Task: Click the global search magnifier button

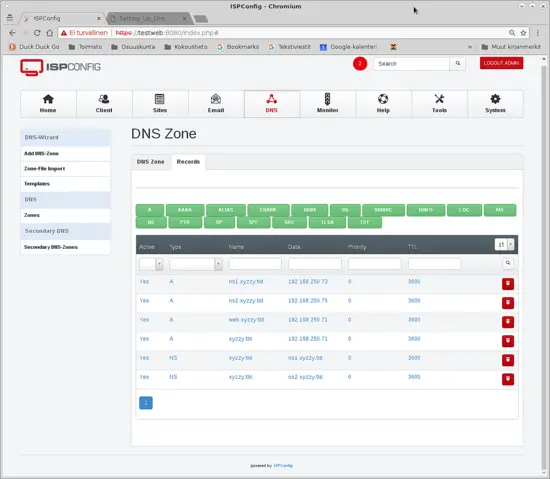Action: 458,63
